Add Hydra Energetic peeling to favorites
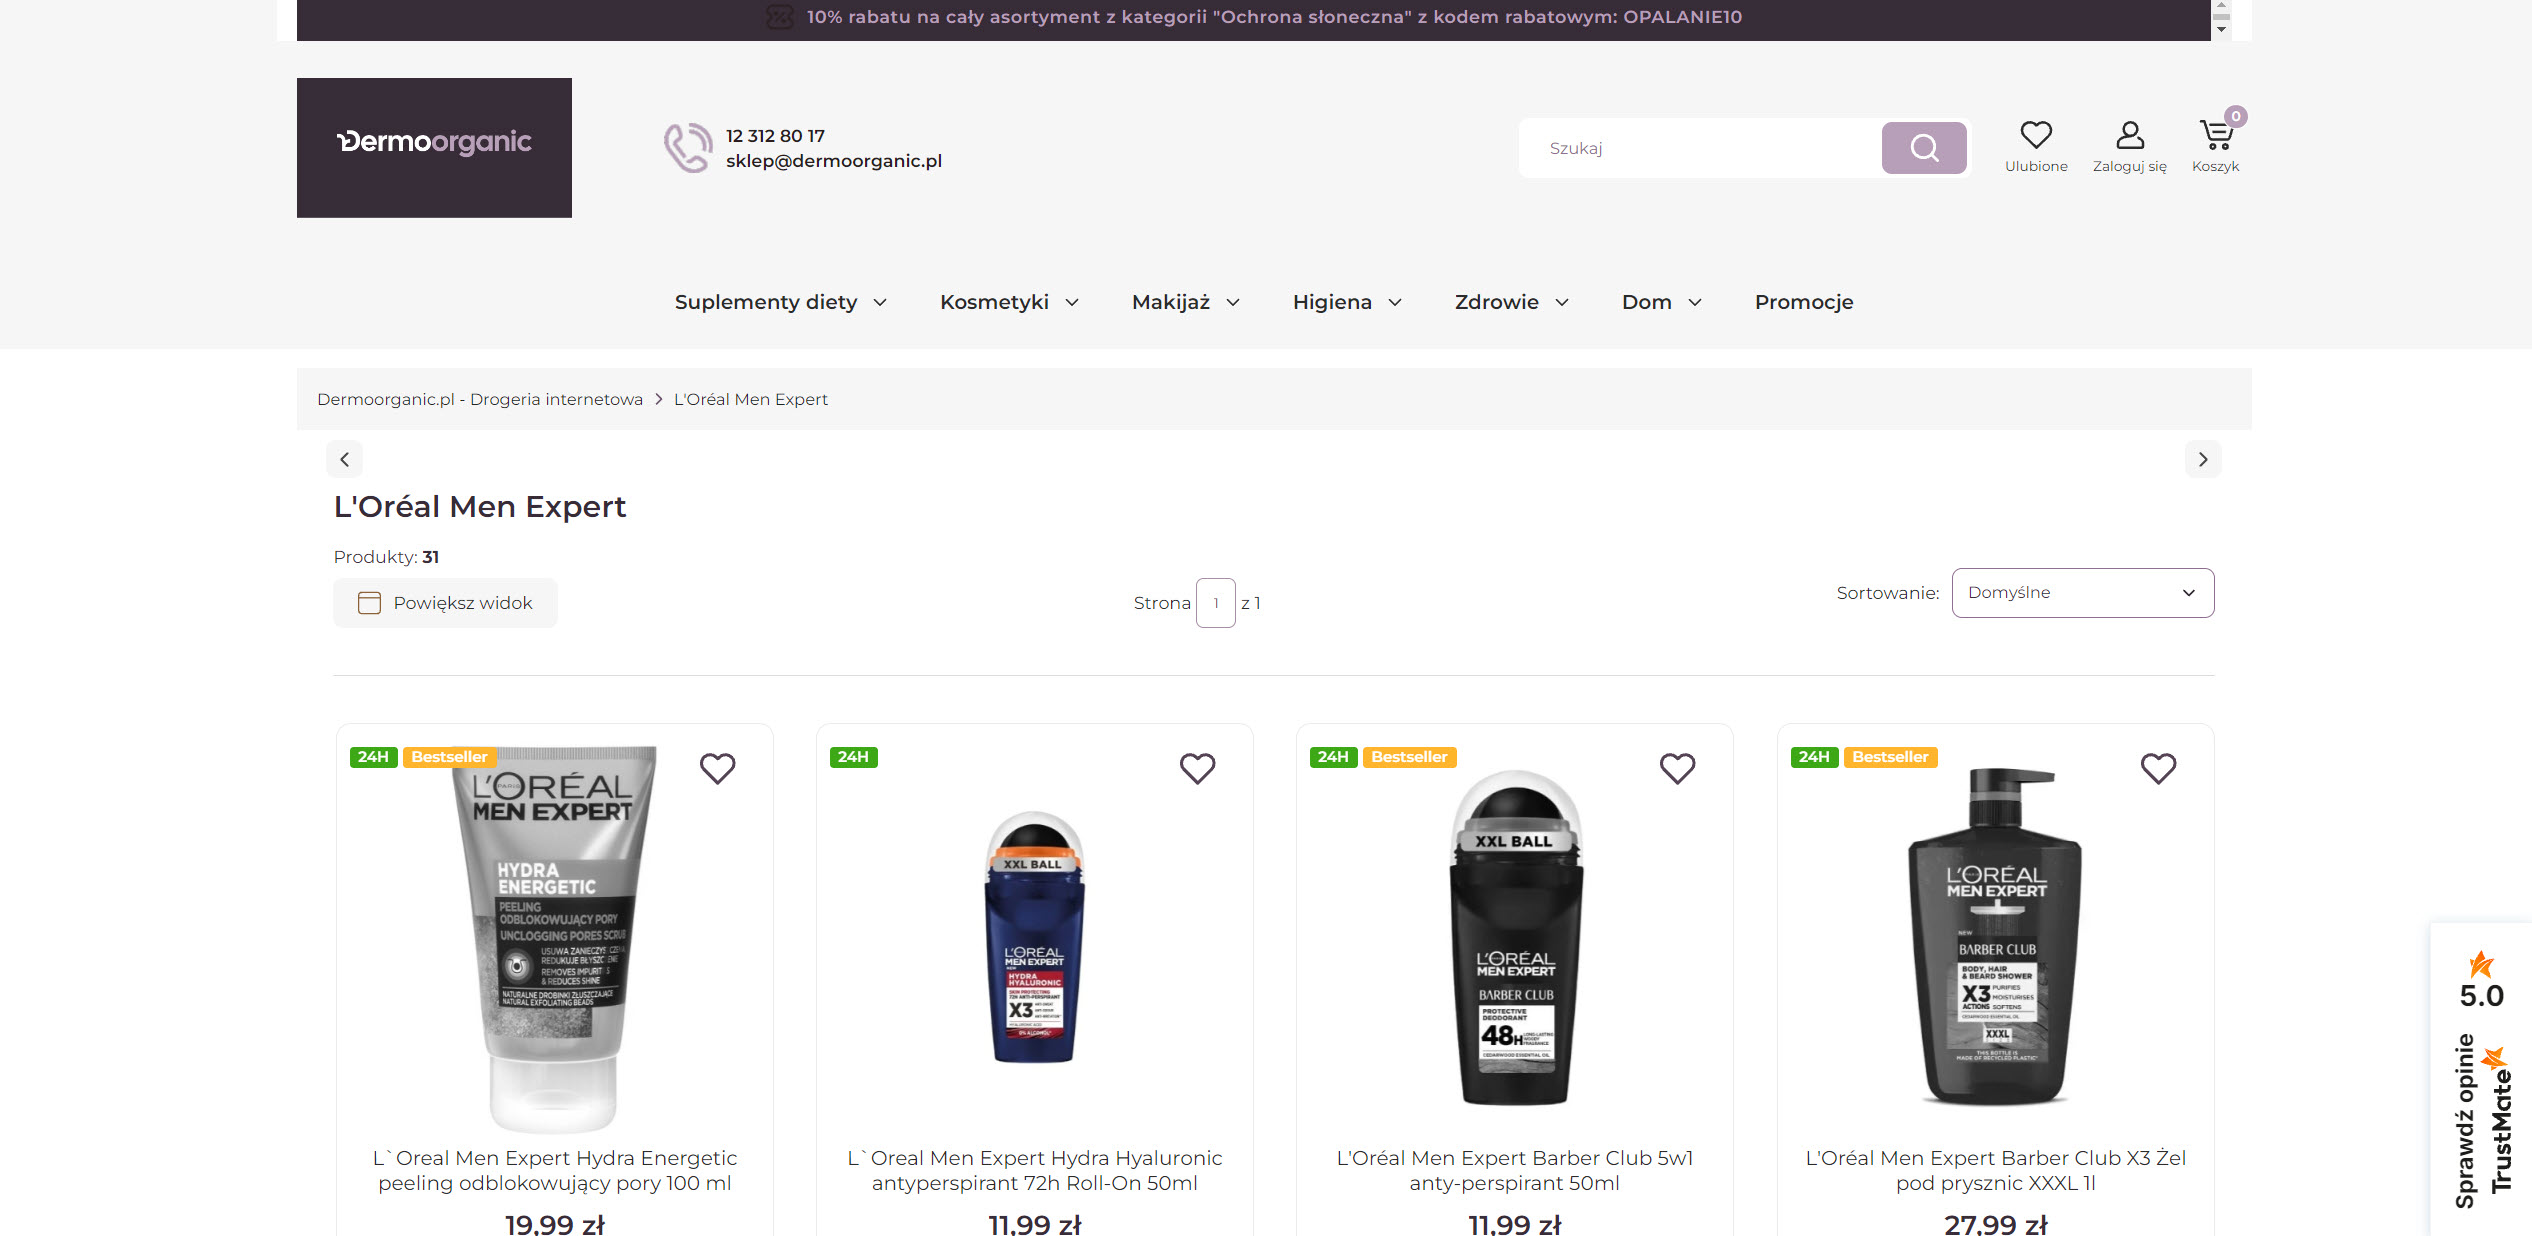 point(717,768)
